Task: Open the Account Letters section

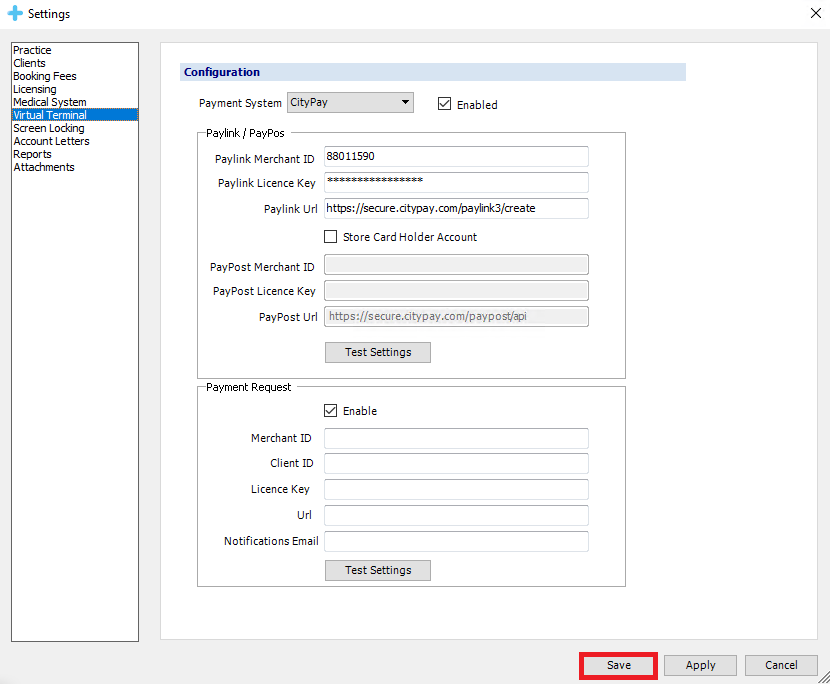Action: pyautogui.click(x=51, y=141)
